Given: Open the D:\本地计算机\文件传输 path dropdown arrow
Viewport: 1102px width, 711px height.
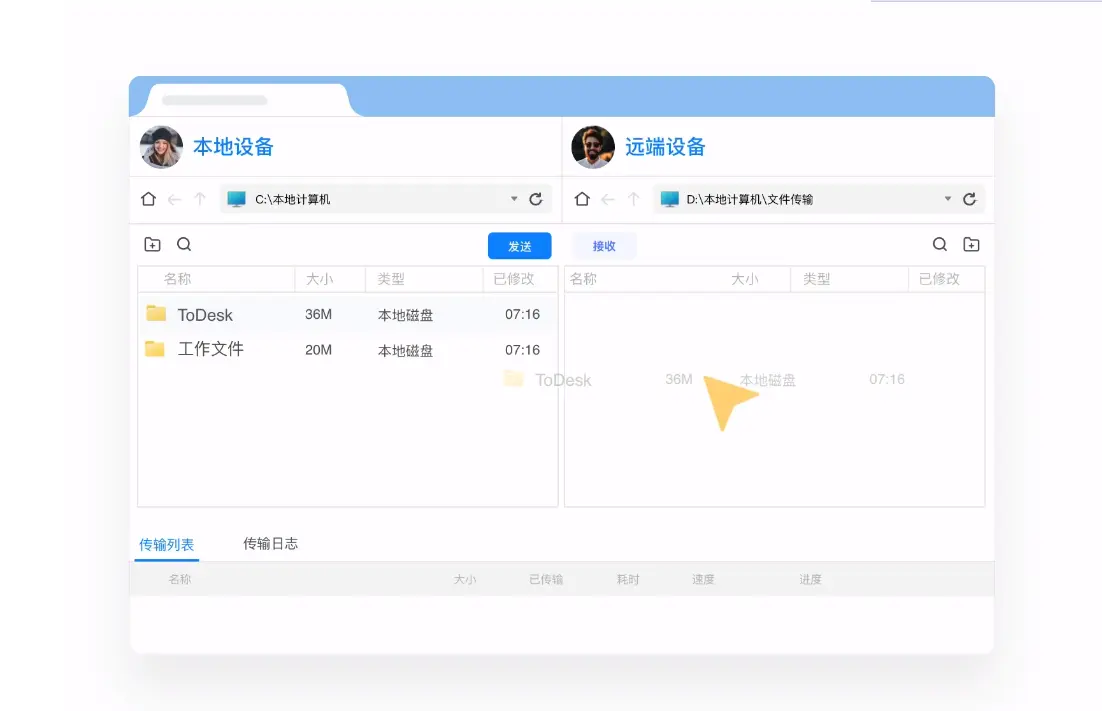Looking at the screenshot, I should pyautogui.click(x=948, y=199).
